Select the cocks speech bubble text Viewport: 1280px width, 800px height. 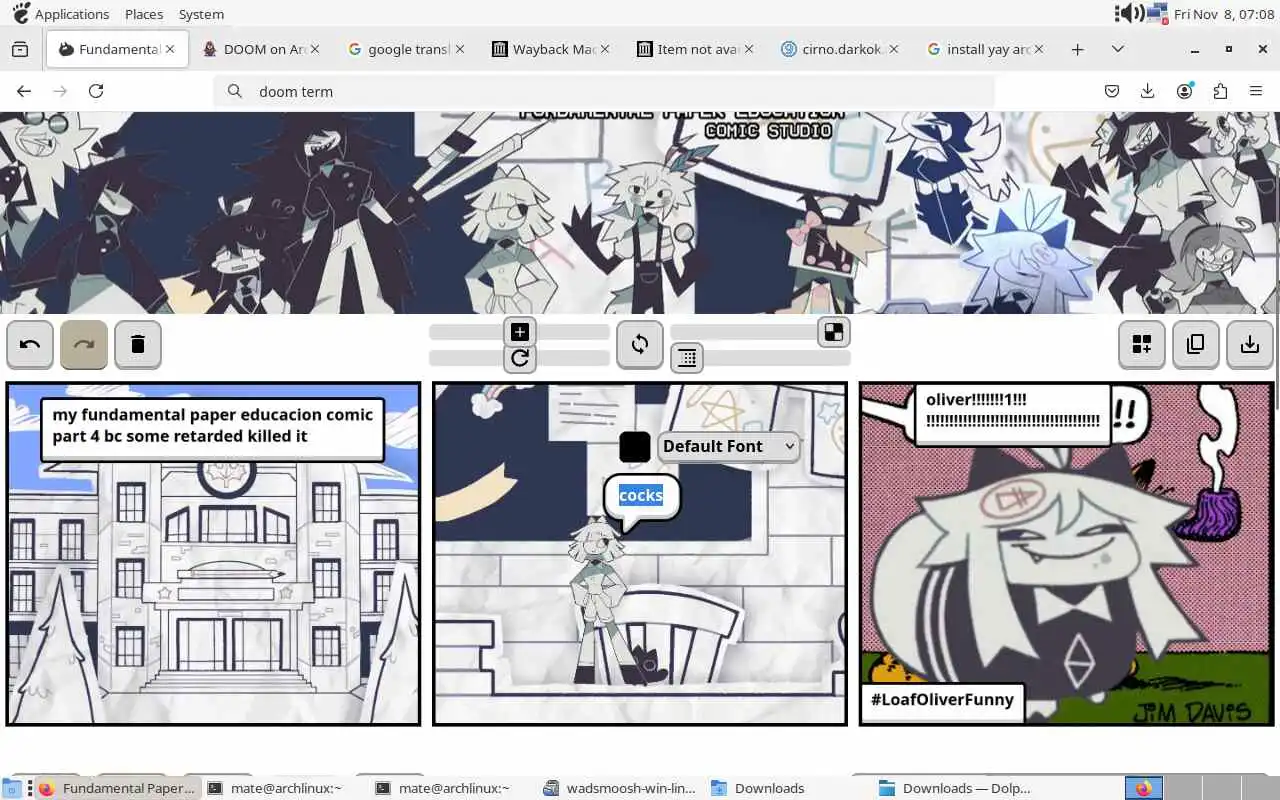click(641, 495)
